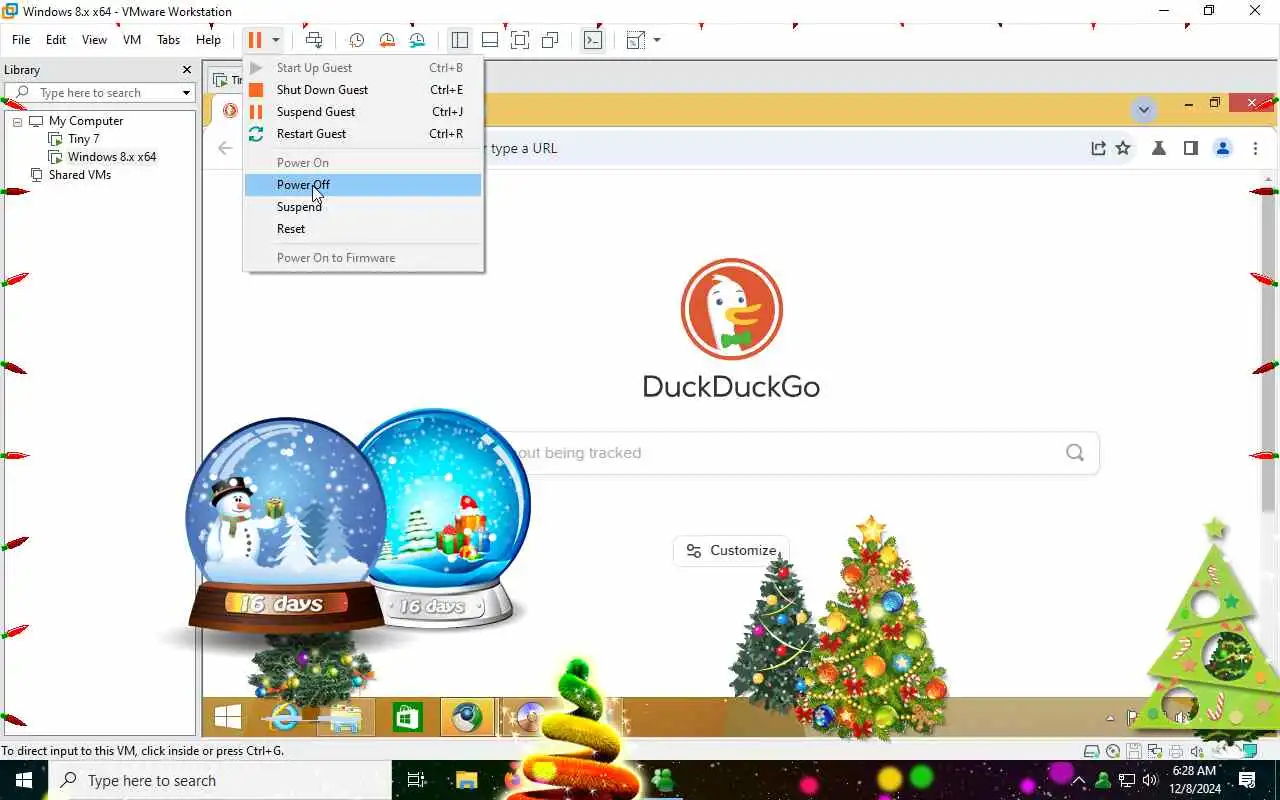This screenshot has height=800, width=1280.
Task: Collapse the My Computer tree node
Action: (x=17, y=121)
